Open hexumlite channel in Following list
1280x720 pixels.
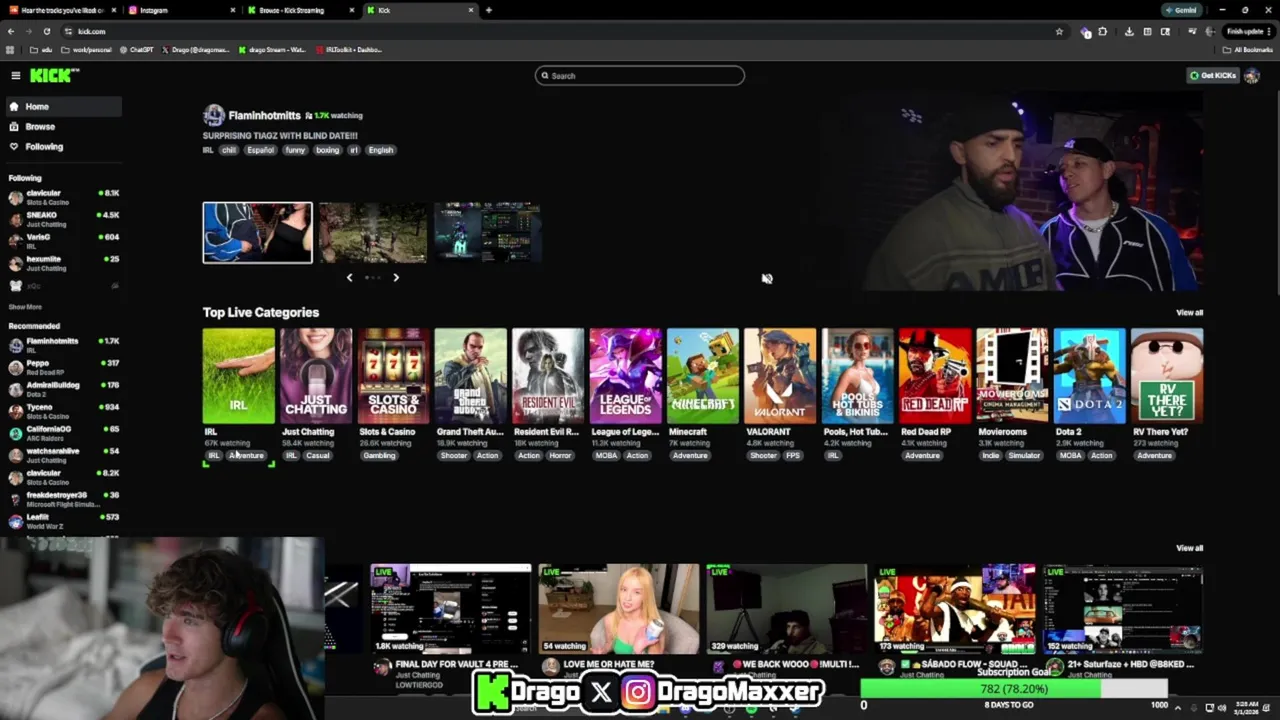[x=64, y=263]
